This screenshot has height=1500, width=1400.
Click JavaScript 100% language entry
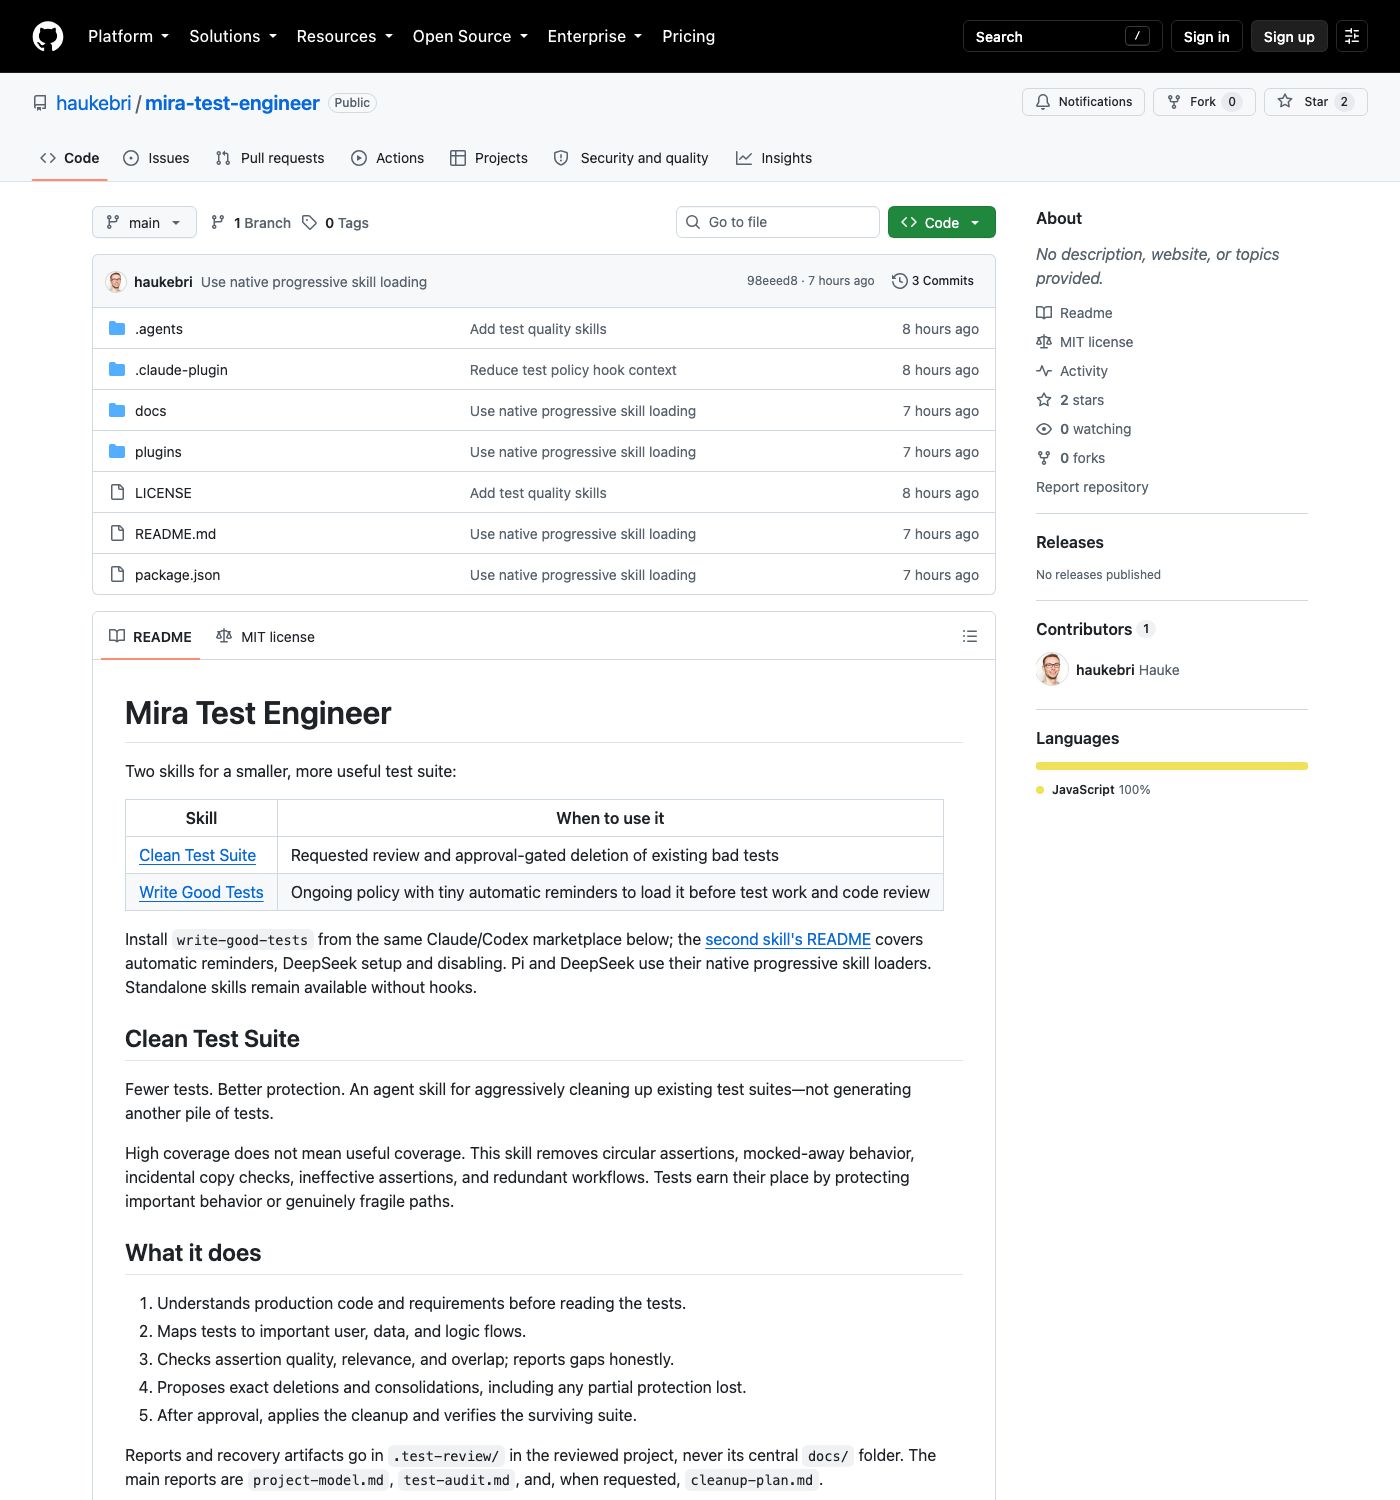click(1094, 790)
